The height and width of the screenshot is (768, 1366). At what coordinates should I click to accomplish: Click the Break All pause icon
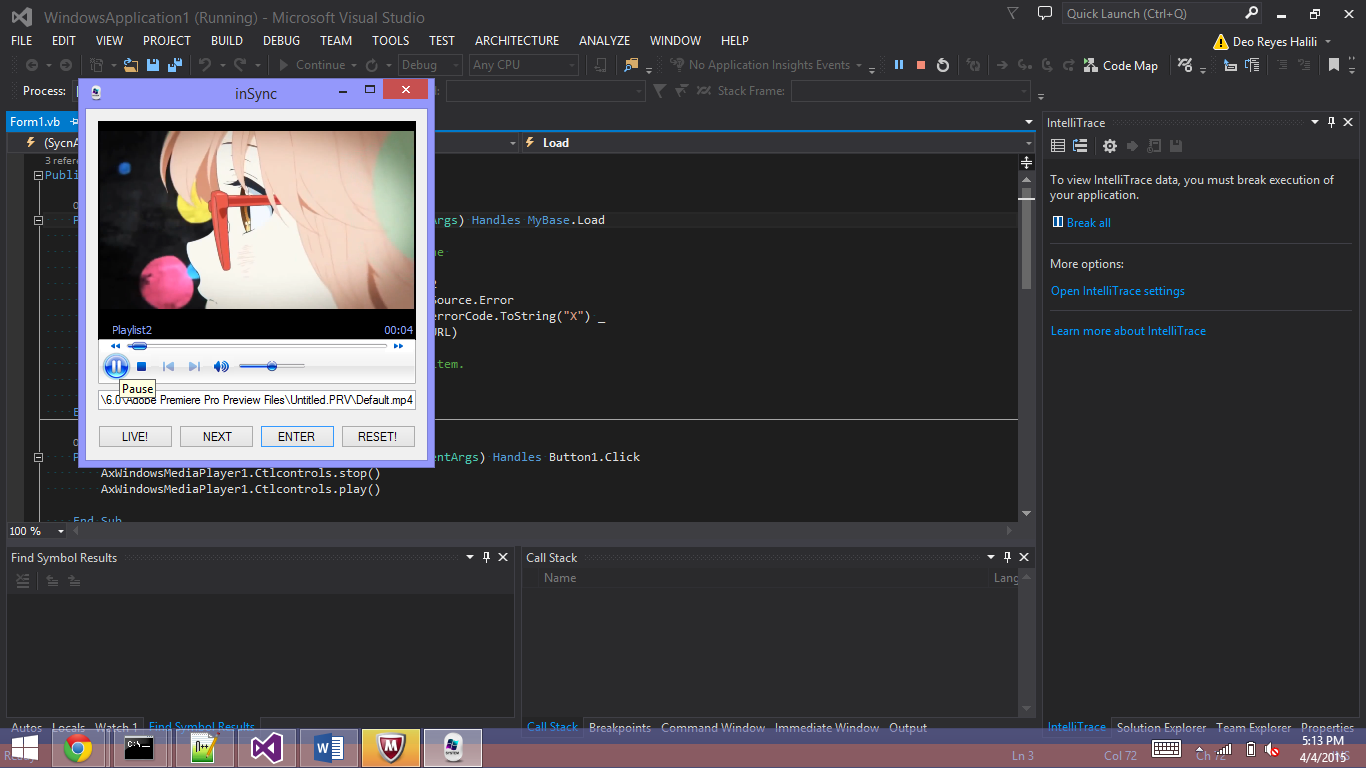899,65
